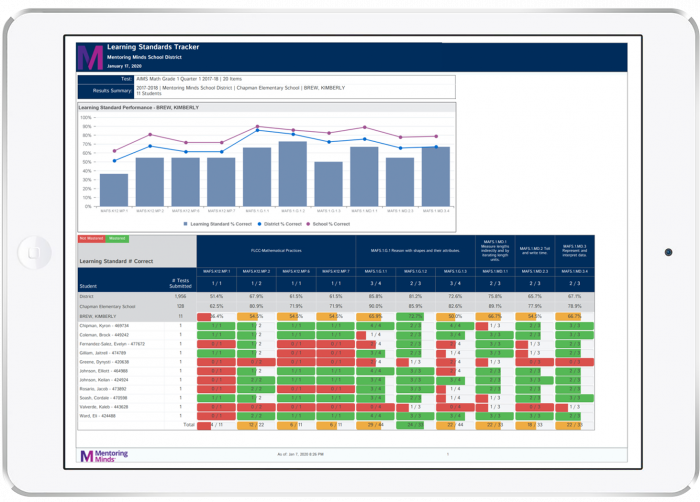The height and width of the screenshot is (502, 700).
Task: Open student Chipman, Kyron row
Action: (105, 325)
